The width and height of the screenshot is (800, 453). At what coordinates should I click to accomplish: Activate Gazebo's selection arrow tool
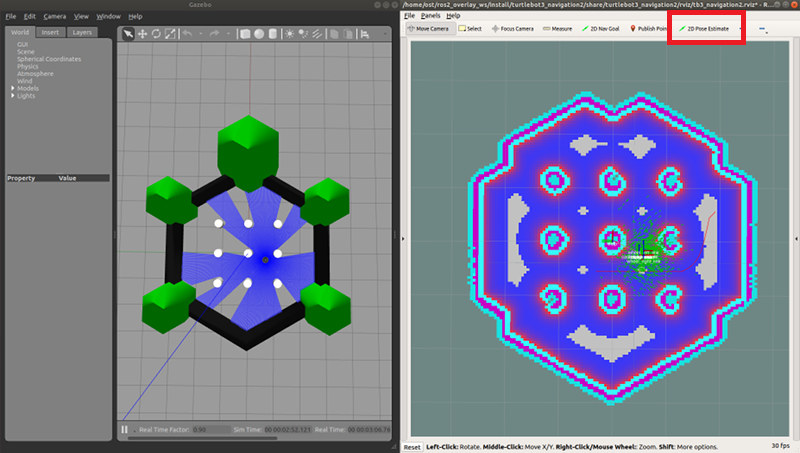128,34
